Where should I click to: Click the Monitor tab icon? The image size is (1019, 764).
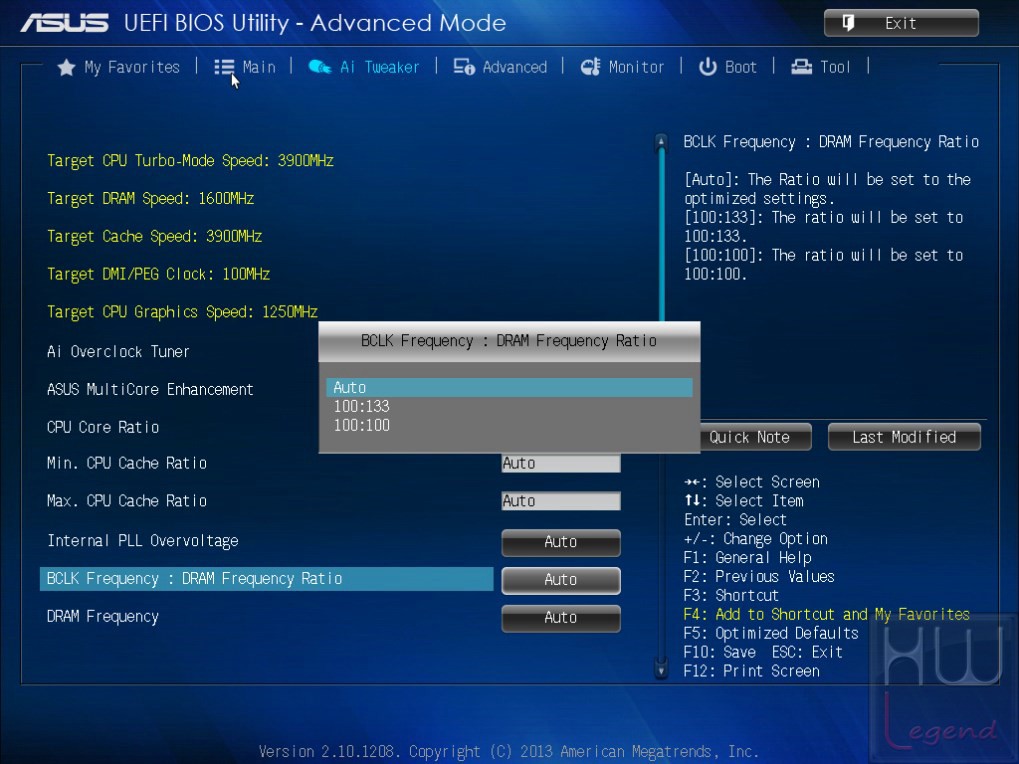point(591,67)
